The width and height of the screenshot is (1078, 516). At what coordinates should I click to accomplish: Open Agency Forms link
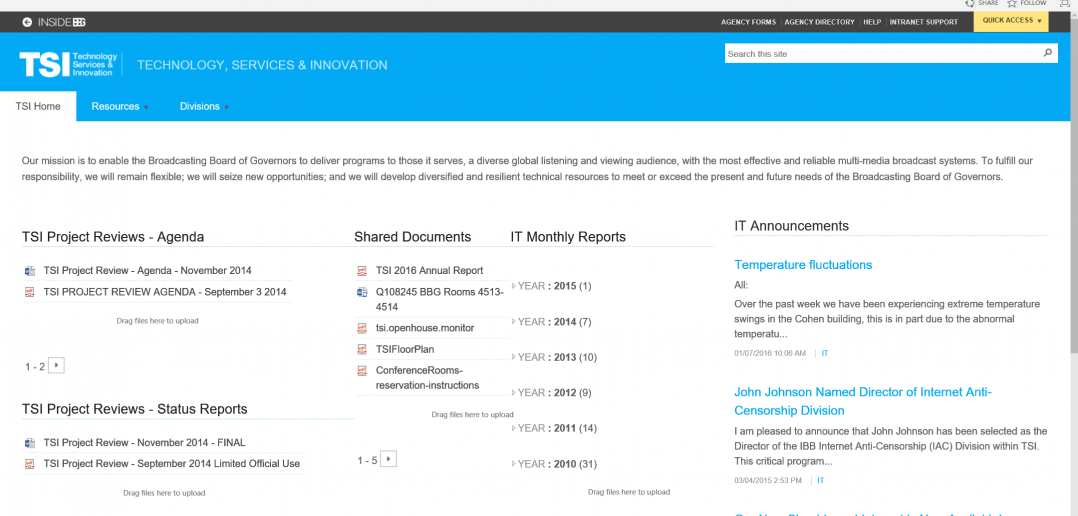pyautogui.click(x=748, y=22)
